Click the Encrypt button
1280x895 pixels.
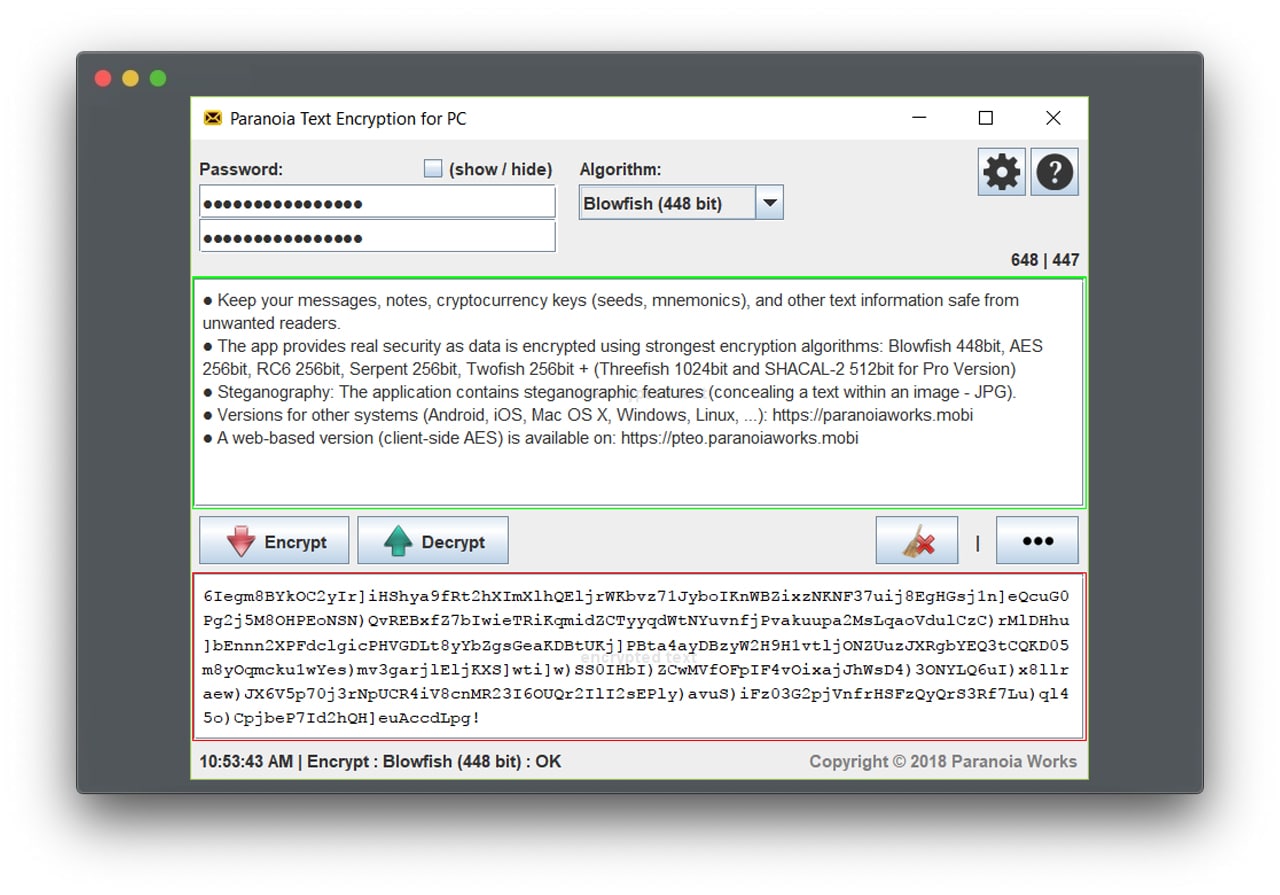click(x=274, y=541)
